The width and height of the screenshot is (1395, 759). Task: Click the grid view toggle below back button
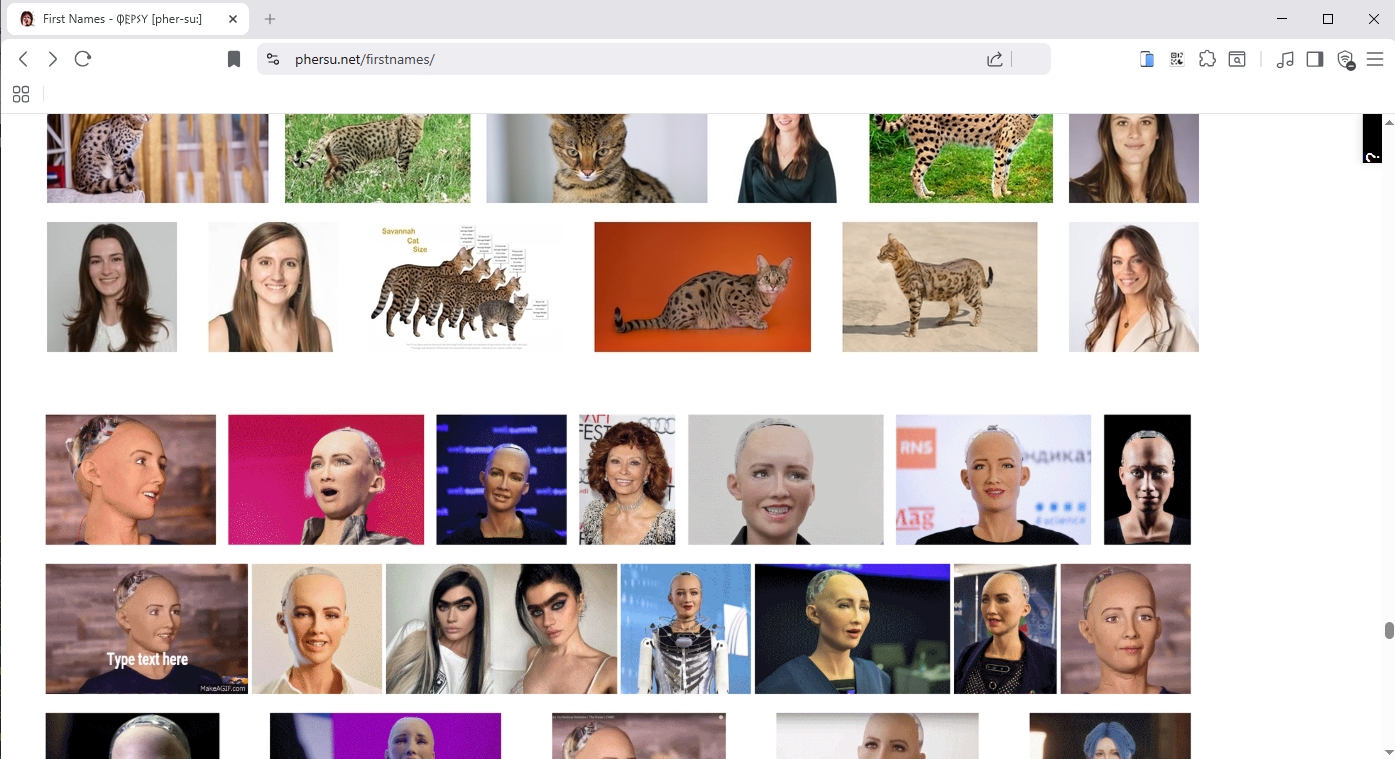(20, 94)
